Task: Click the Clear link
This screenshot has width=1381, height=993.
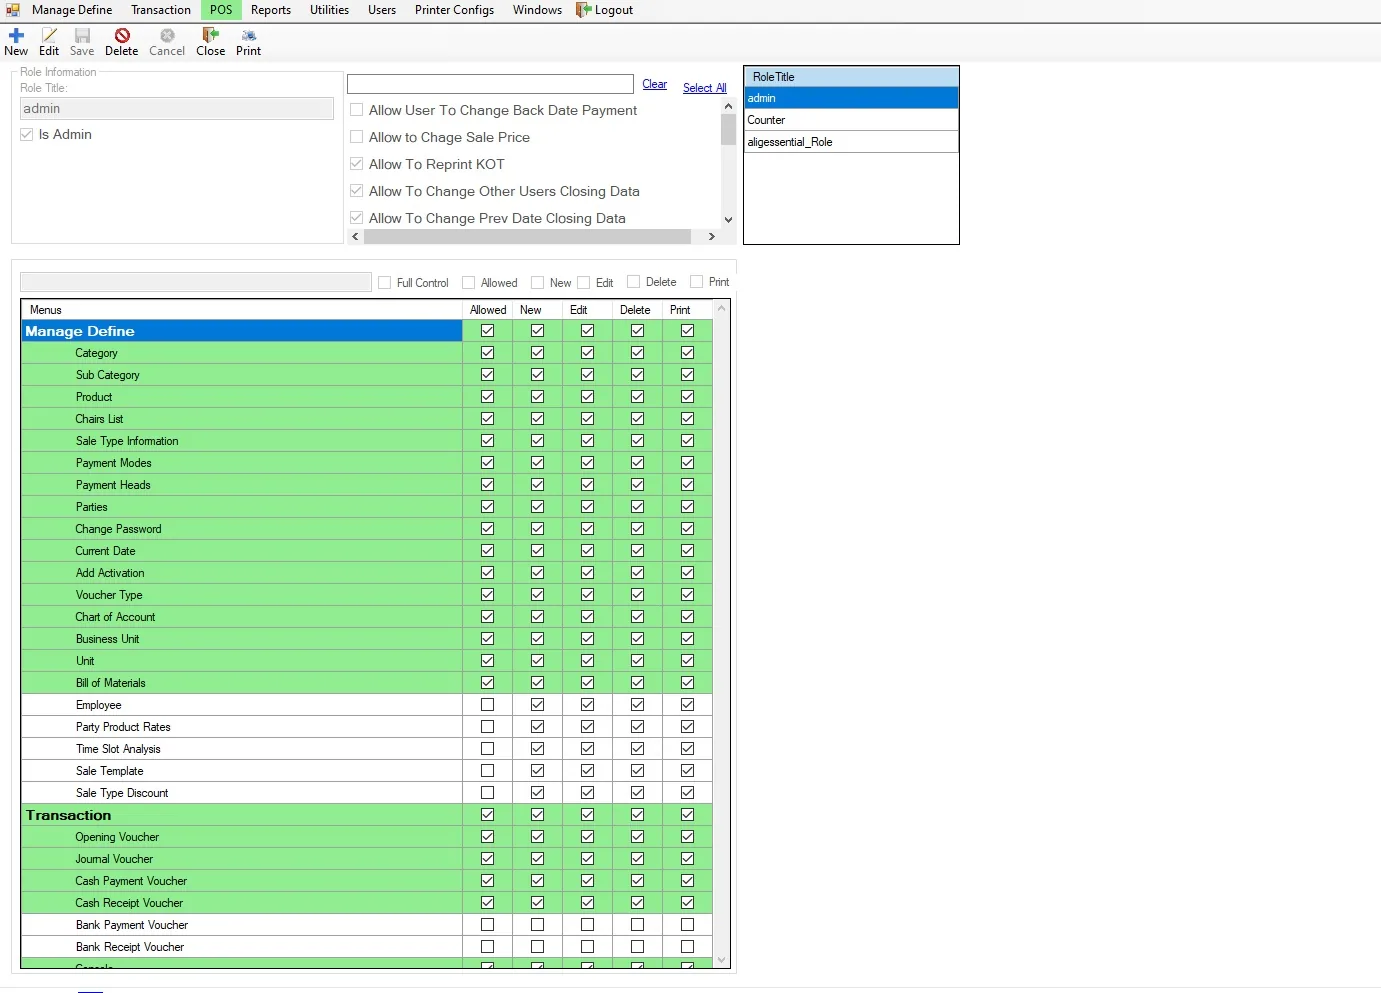Action: click(x=654, y=84)
